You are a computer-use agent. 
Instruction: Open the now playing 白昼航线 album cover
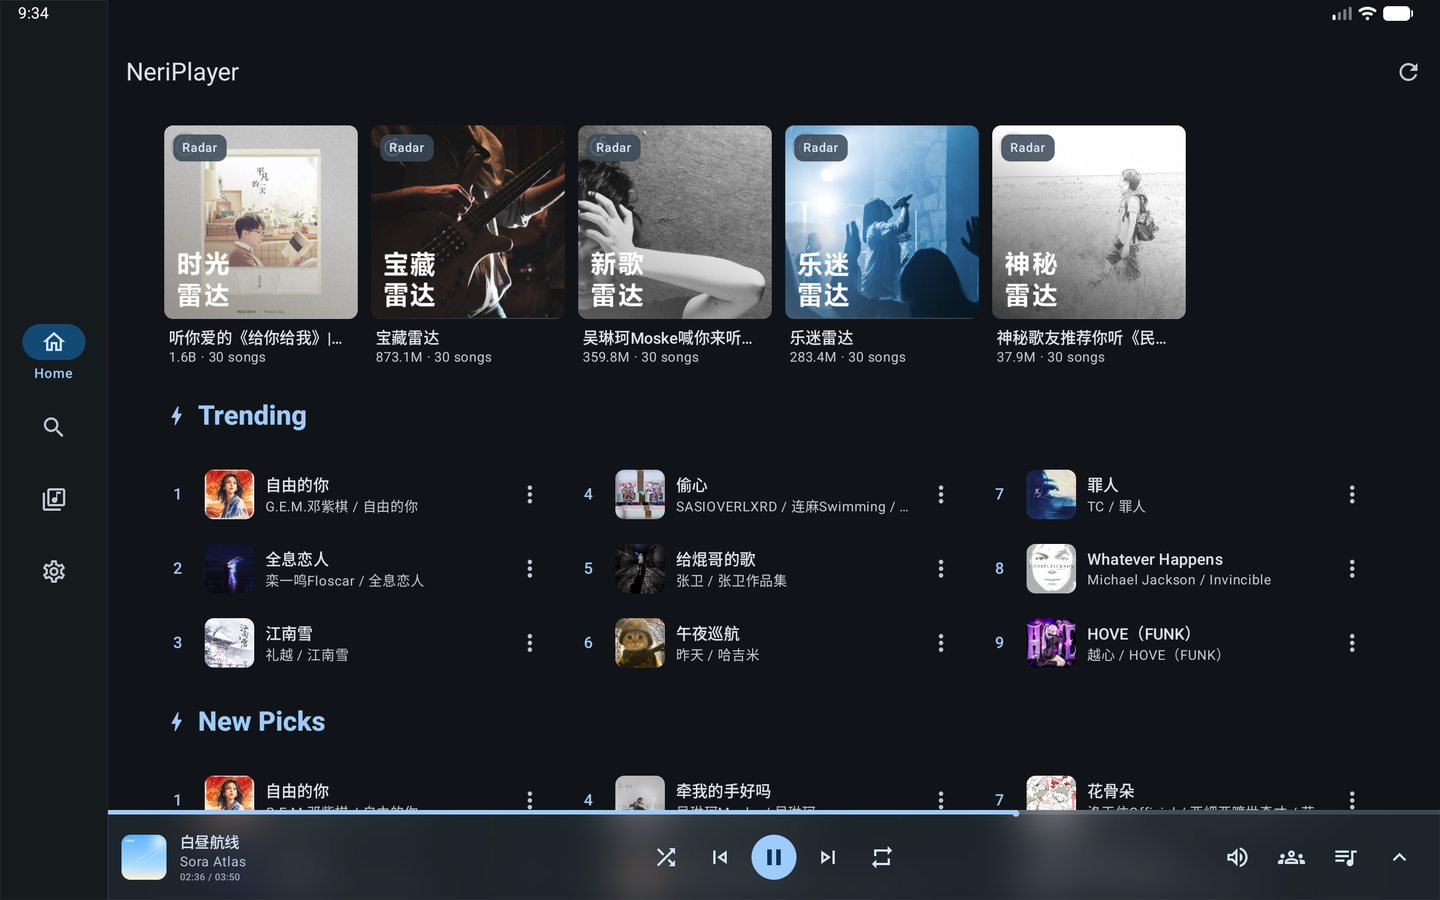(x=144, y=857)
